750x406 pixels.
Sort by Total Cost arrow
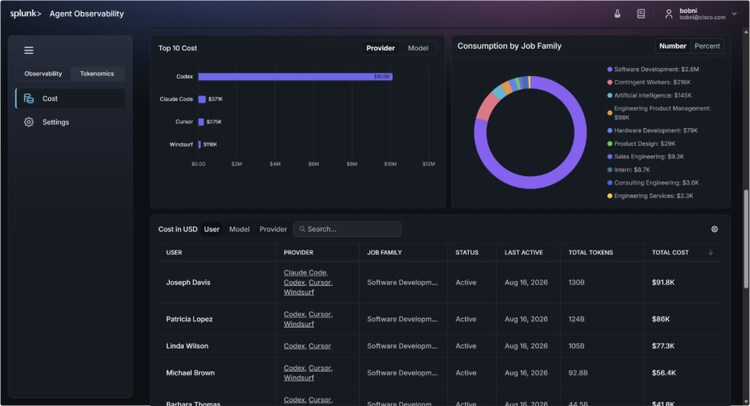710,252
